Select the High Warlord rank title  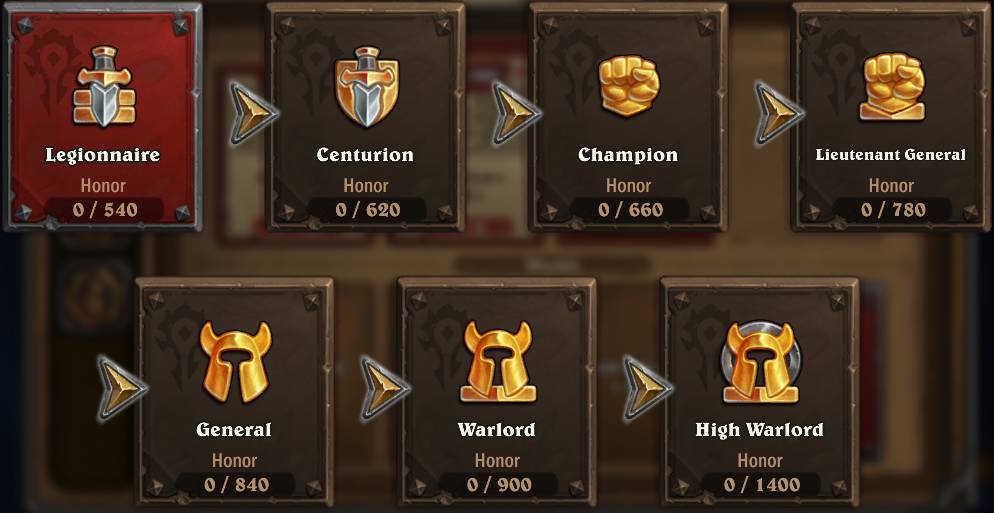pos(759,430)
